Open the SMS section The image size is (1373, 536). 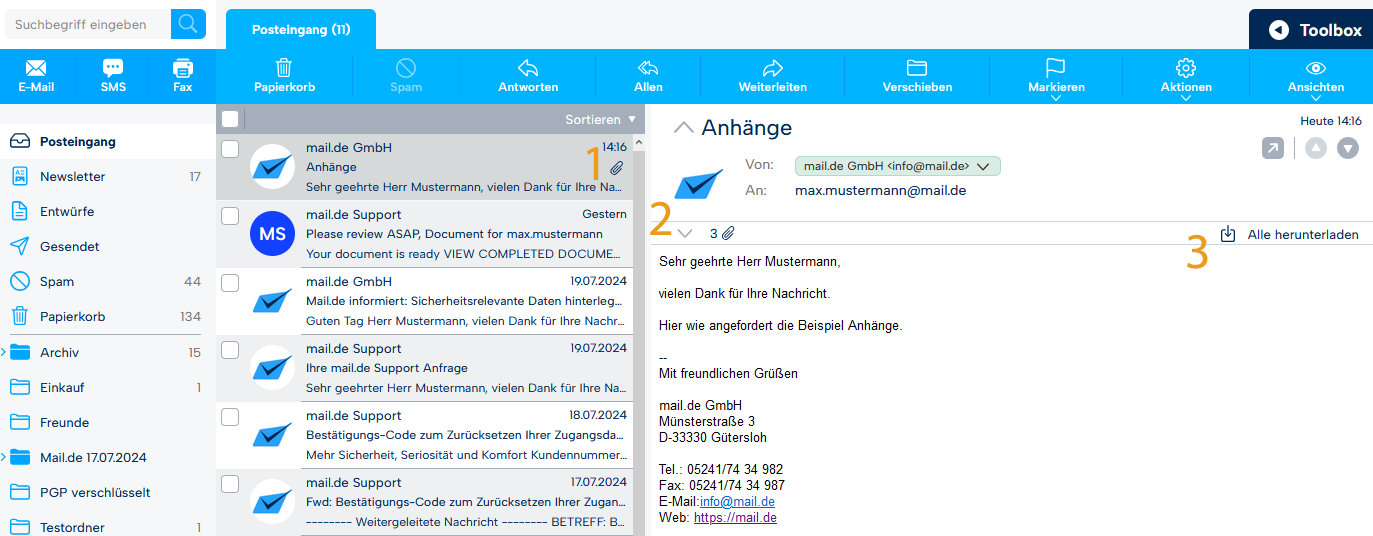tap(113, 76)
